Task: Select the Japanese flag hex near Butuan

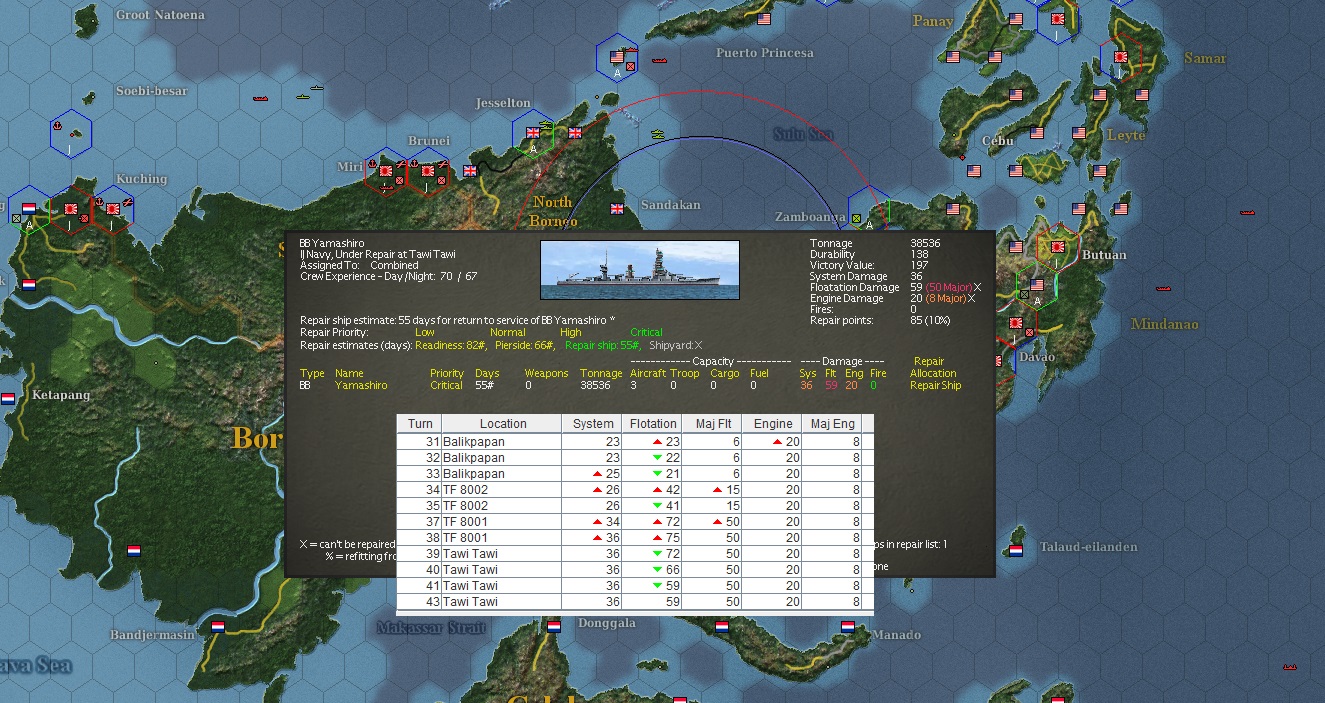Action: click(1055, 246)
